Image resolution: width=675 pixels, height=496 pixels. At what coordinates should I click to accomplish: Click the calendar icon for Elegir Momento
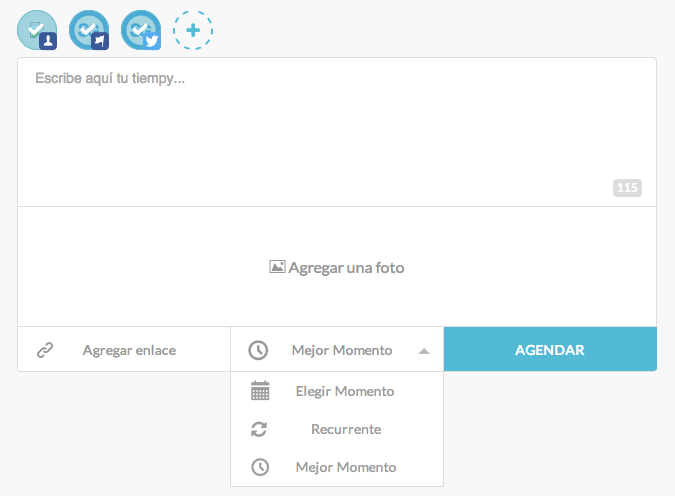[x=260, y=391]
